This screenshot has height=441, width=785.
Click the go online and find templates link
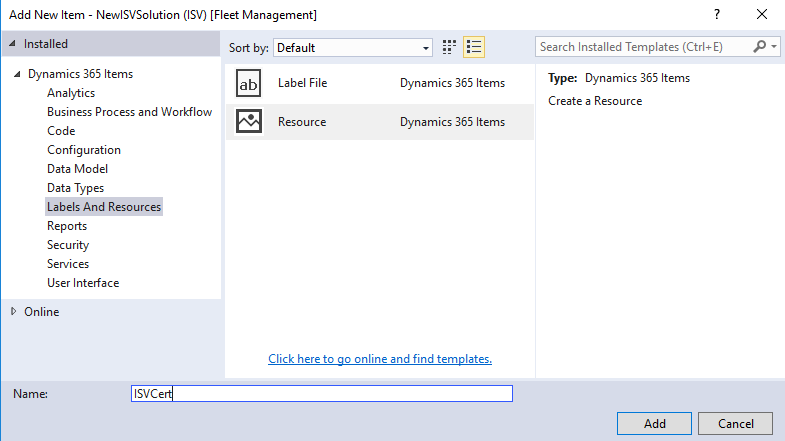(380, 359)
